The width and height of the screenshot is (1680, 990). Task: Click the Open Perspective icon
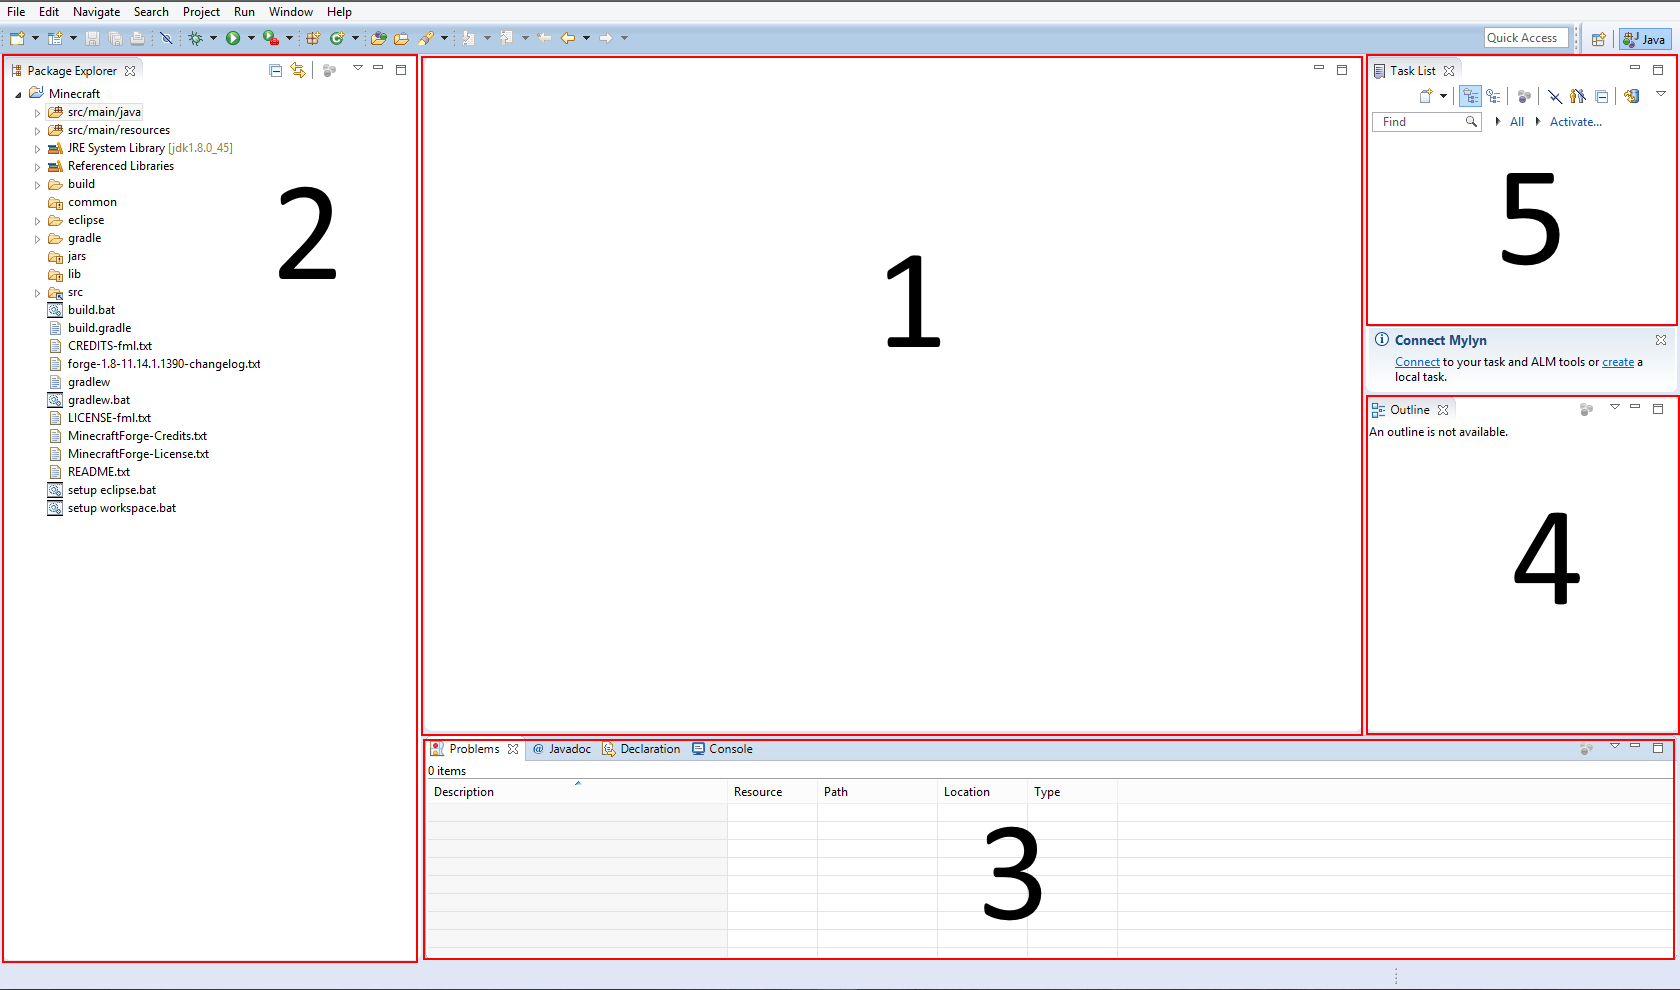click(1598, 39)
